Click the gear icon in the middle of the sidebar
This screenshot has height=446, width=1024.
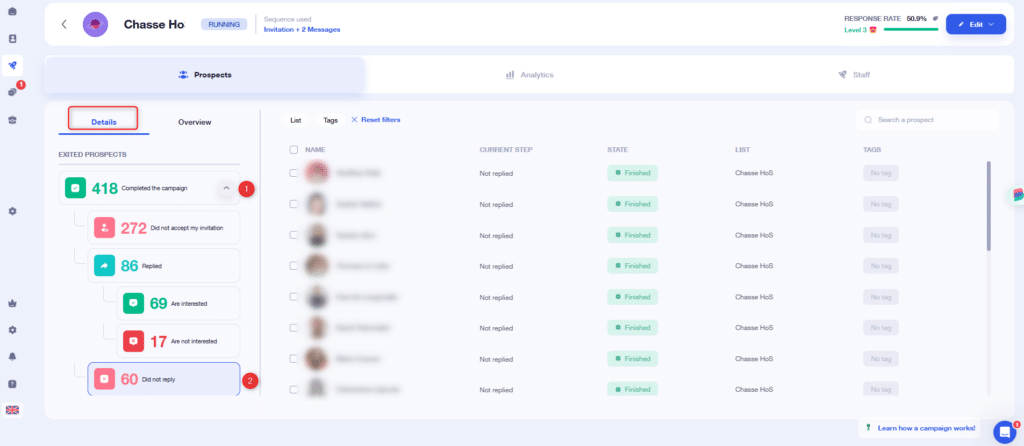(12, 211)
